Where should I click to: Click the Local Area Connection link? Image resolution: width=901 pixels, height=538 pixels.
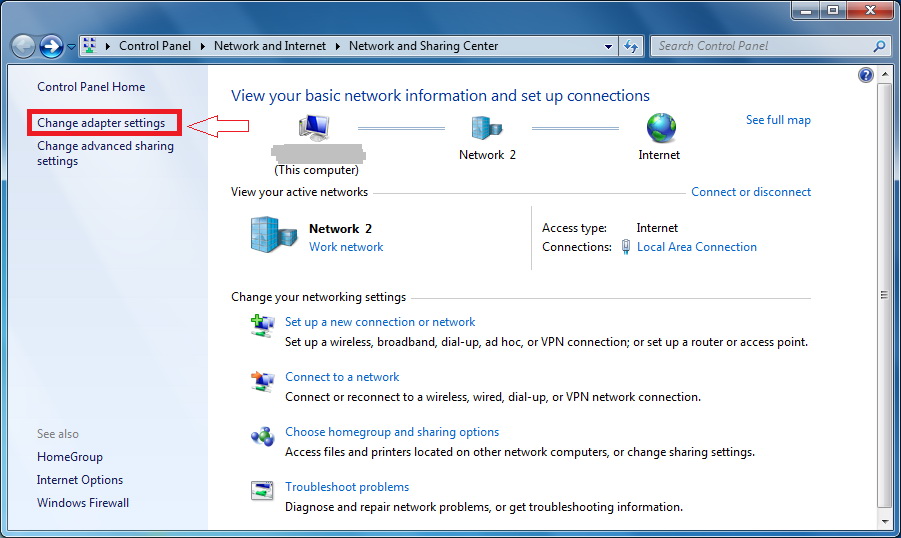coord(696,247)
